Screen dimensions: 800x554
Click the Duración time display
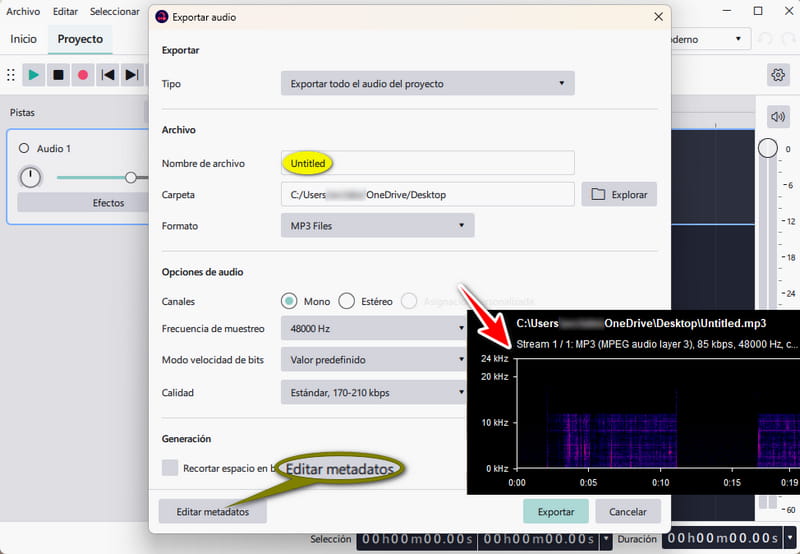click(723, 538)
